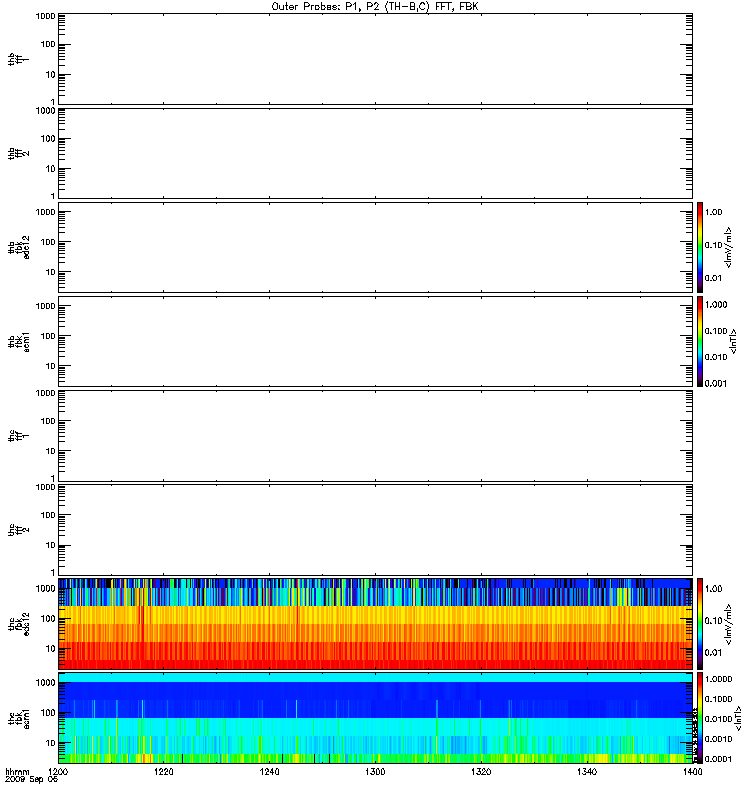Click the 0.1000 value on thc scm1 color bar
This screenshot has width=750, height=800.
(718, 699)
